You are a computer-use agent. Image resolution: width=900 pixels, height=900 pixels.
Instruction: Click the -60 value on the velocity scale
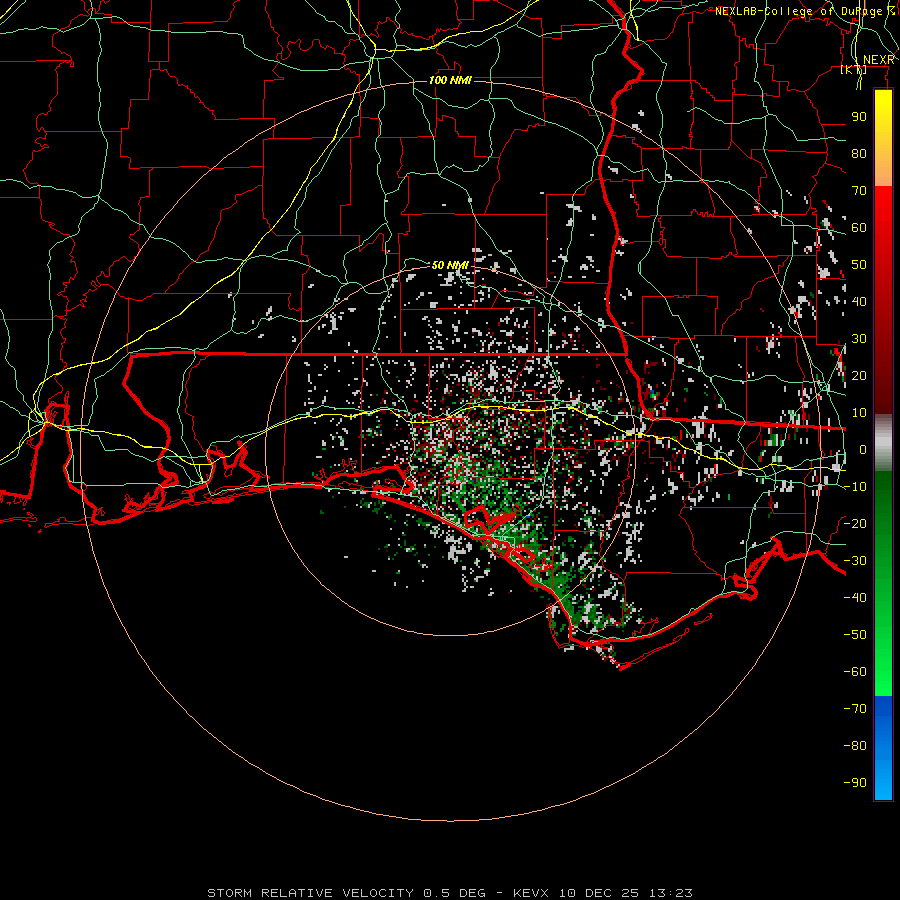855,672
